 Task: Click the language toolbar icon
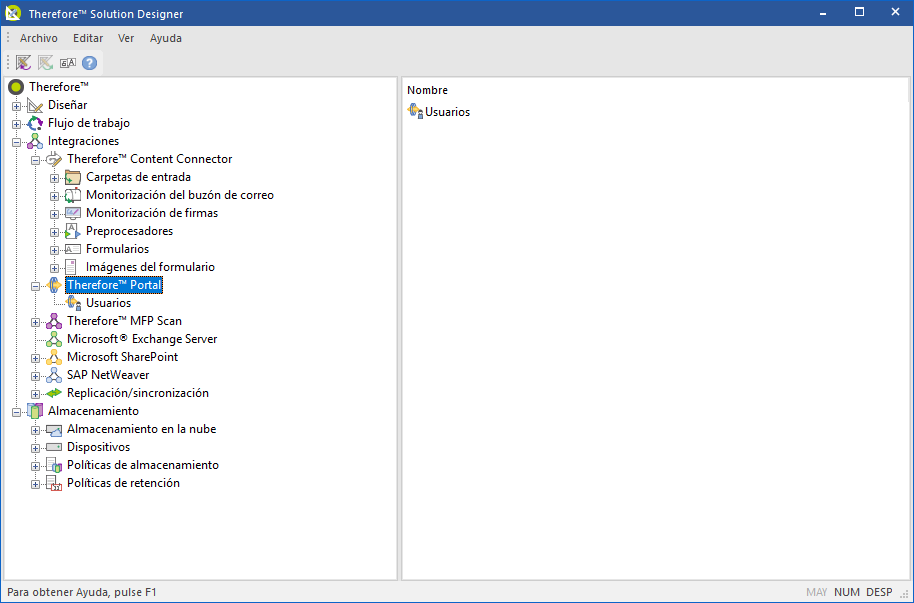[x=68, y=62]
